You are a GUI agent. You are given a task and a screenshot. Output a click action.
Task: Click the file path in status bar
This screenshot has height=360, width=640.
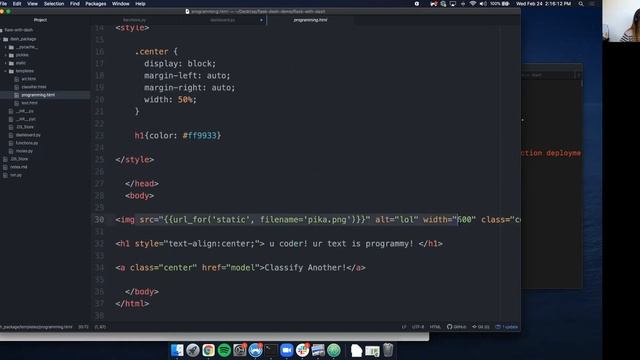(x=36, y=327)
